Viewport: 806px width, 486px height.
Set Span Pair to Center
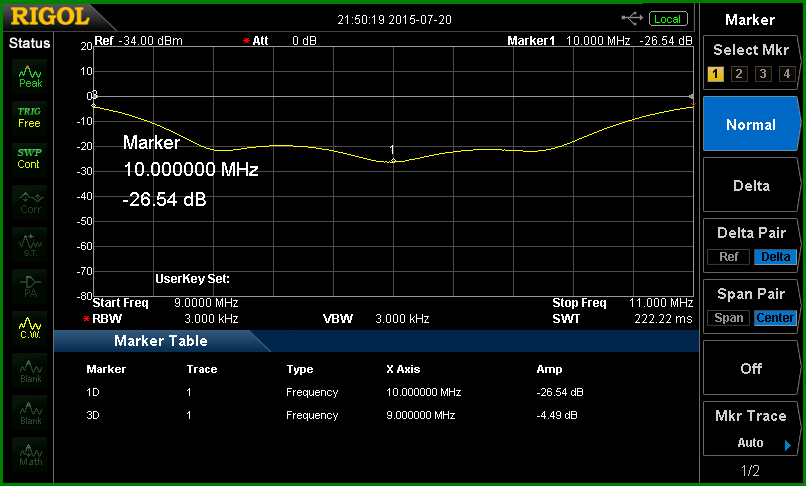point(775,318)
